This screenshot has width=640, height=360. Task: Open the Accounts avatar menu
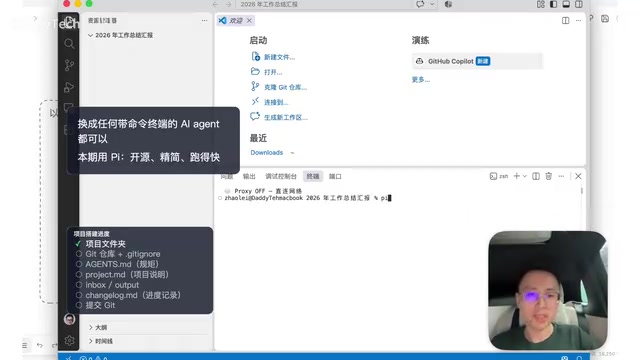(69, 319)
